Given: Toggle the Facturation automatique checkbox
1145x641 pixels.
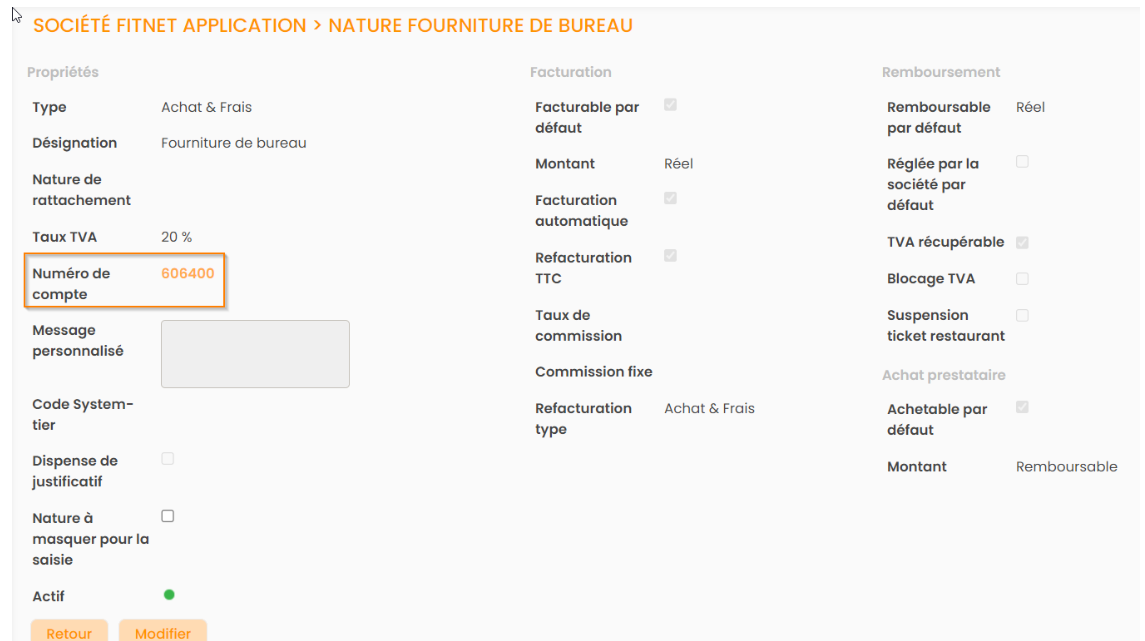Looking at the screenshot, I should point(670,198).
